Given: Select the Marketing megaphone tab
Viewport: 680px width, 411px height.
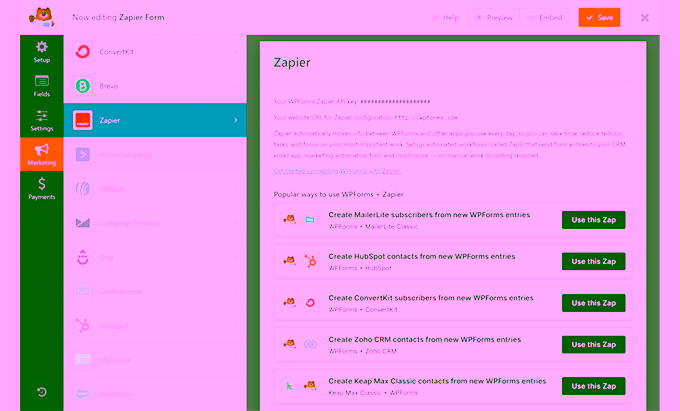Looking at the screenshot, I should [42, 155].
